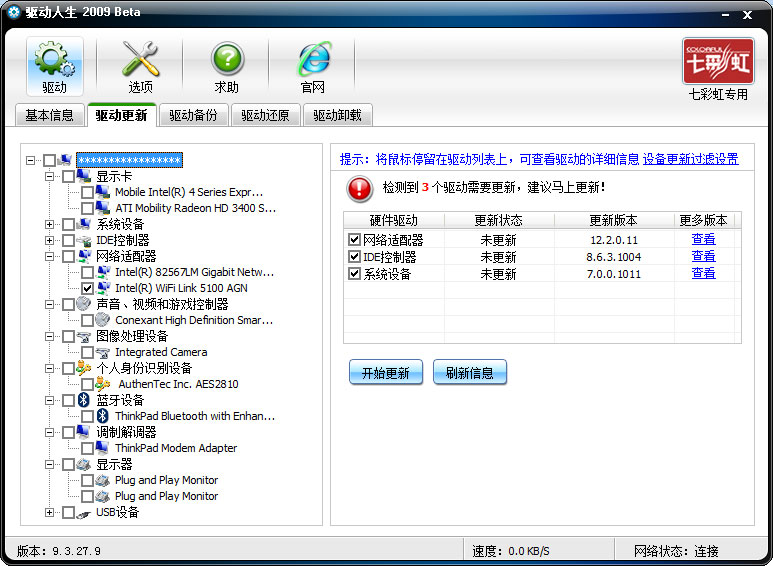Click the Integrated Camera device icon

103,352
